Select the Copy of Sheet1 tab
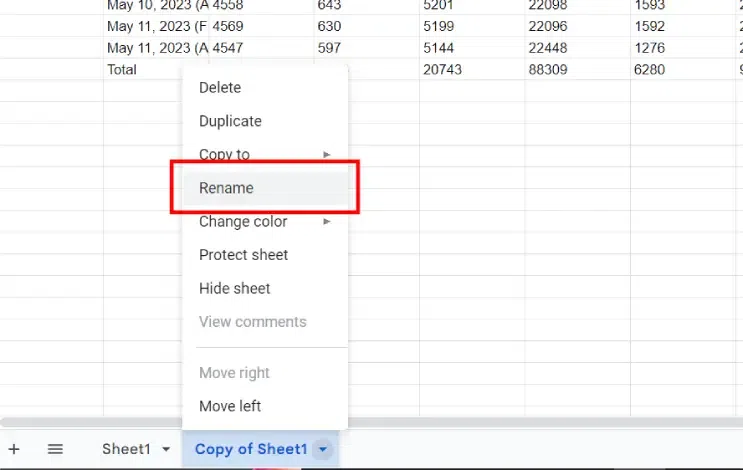Viewport: 743px width, 470px height. [x=251, y=449]
